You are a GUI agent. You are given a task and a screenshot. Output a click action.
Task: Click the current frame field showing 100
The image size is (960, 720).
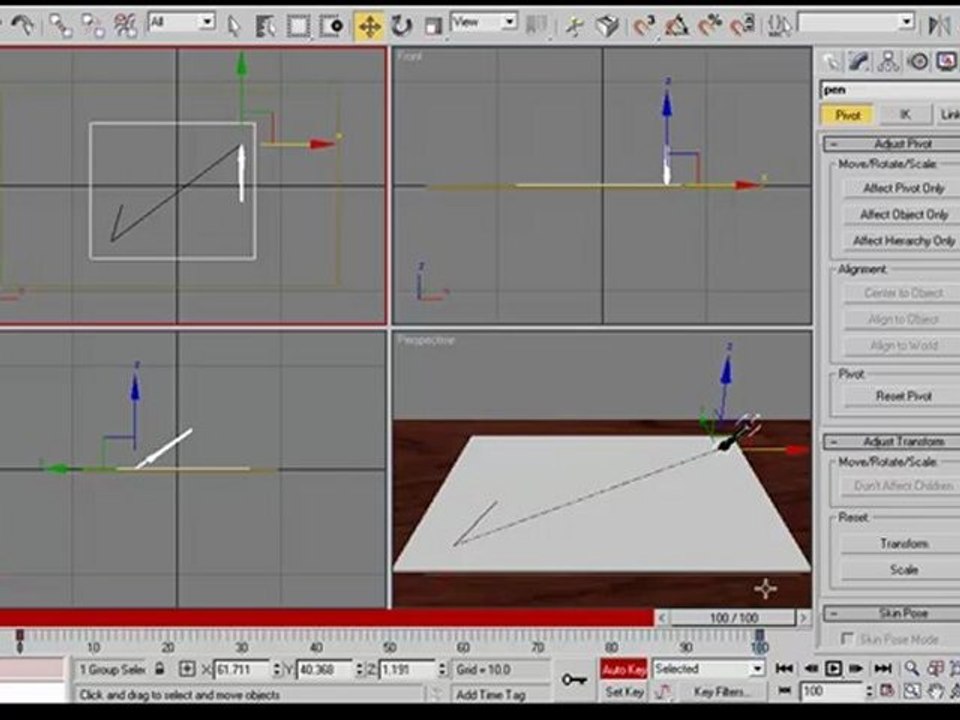[831, 692]
